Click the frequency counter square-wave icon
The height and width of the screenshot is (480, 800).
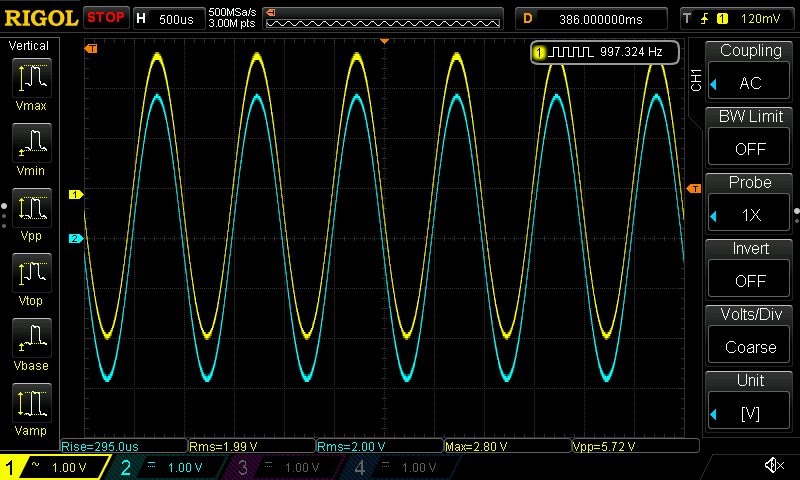click(x=571, y=52)
